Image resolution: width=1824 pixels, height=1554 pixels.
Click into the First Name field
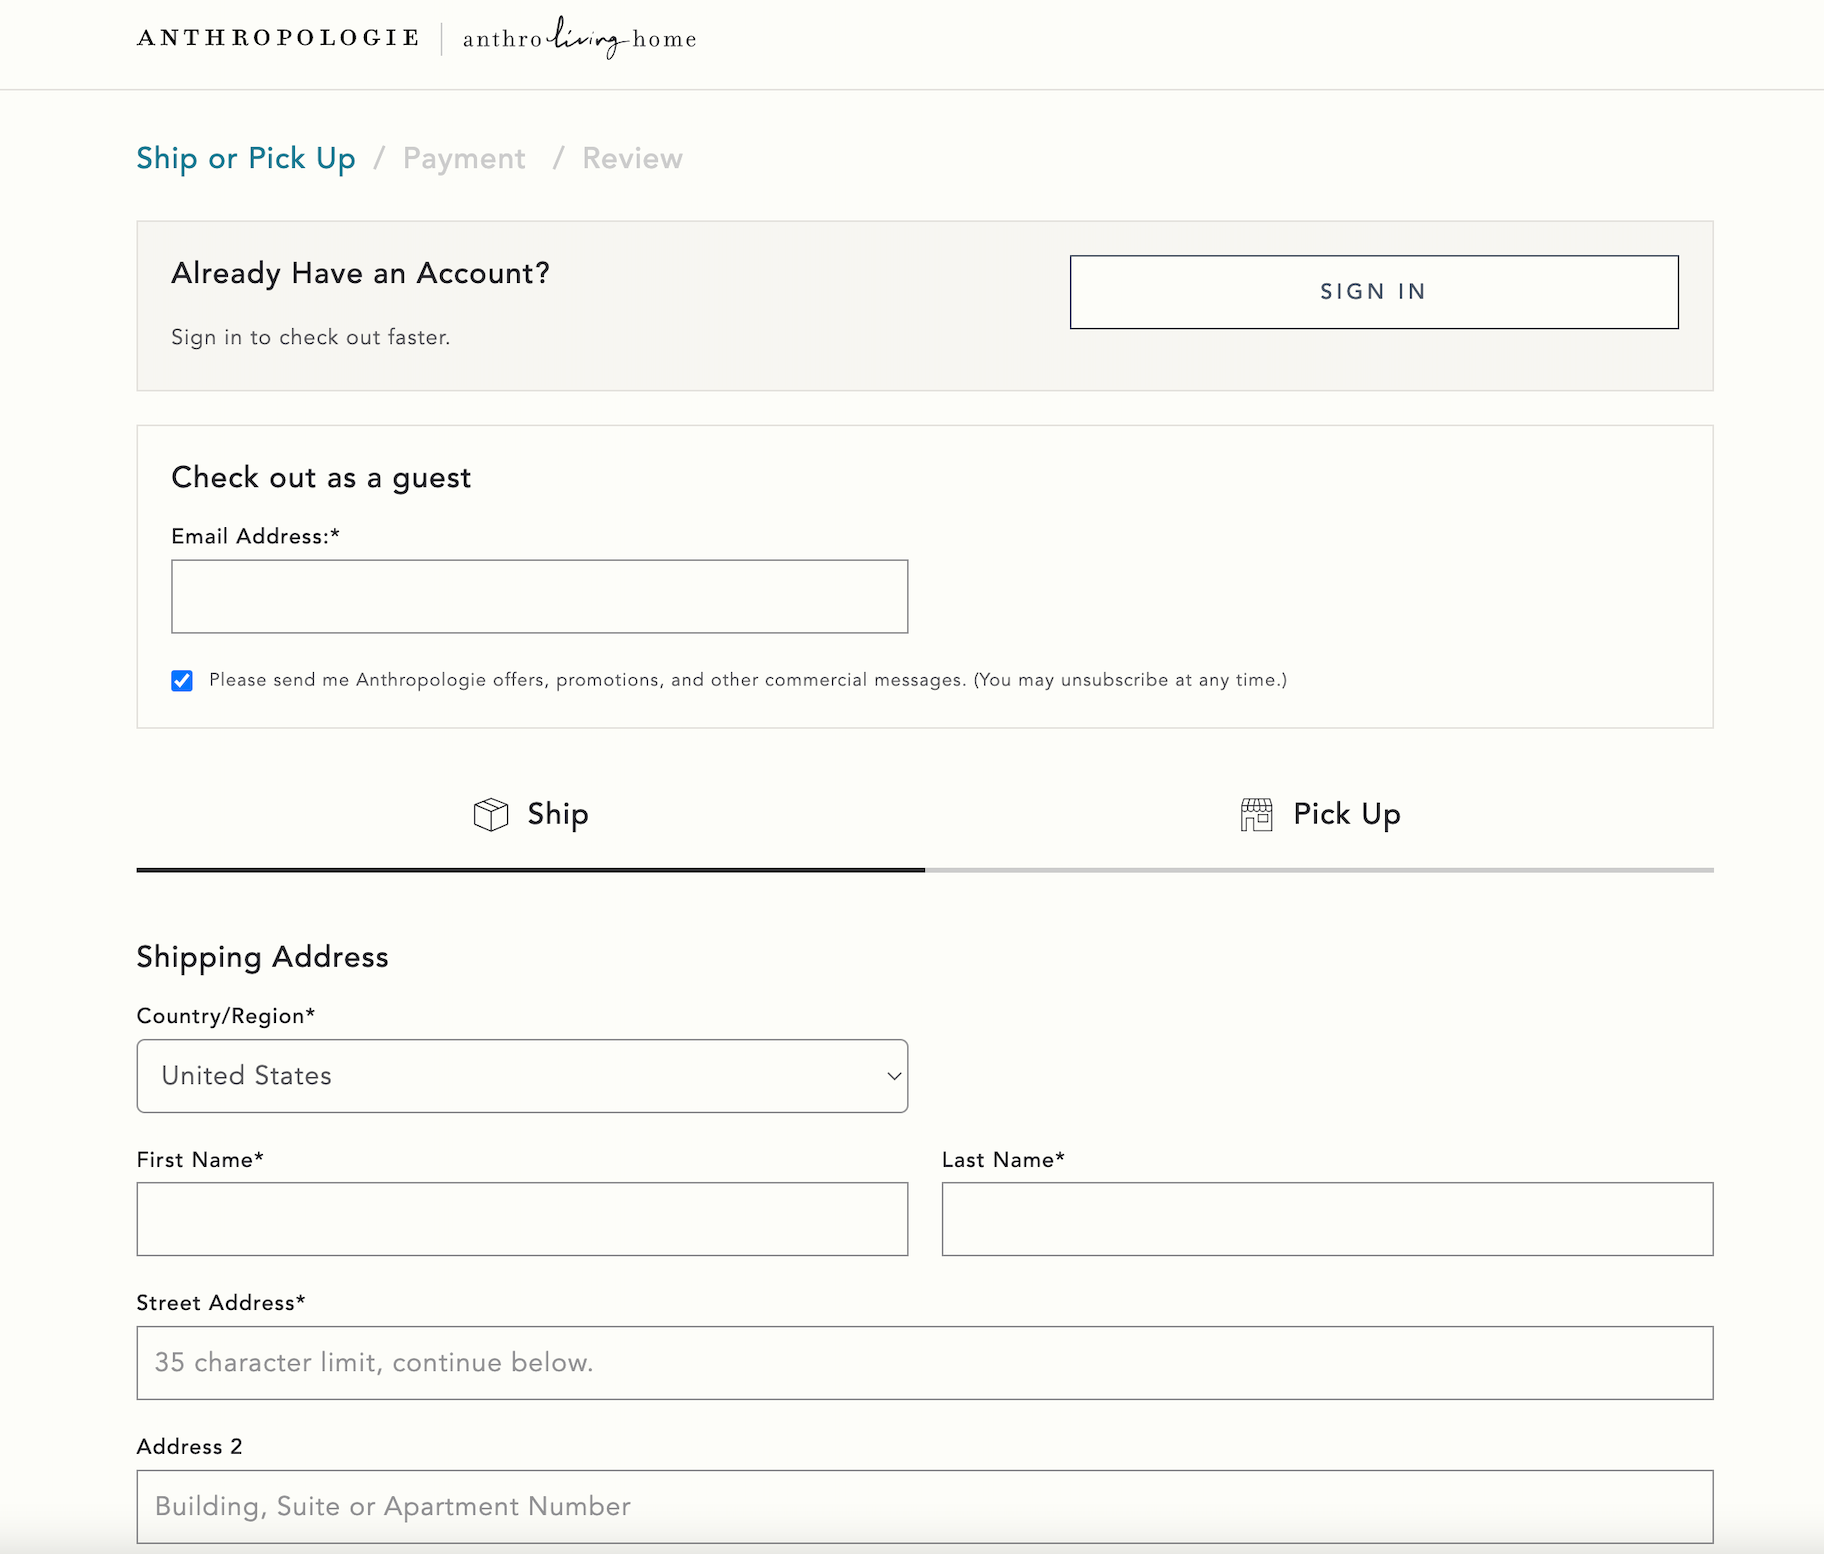[x=521, y=1219]
